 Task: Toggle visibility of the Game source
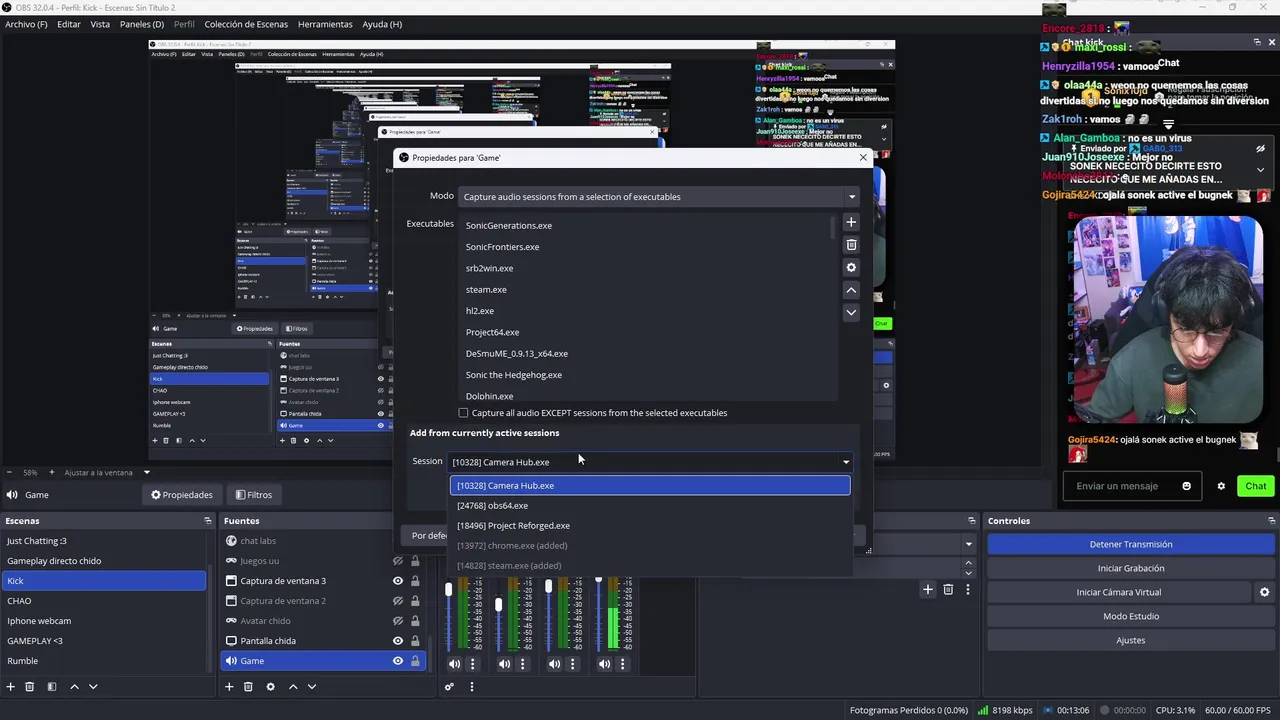[398, 661]
